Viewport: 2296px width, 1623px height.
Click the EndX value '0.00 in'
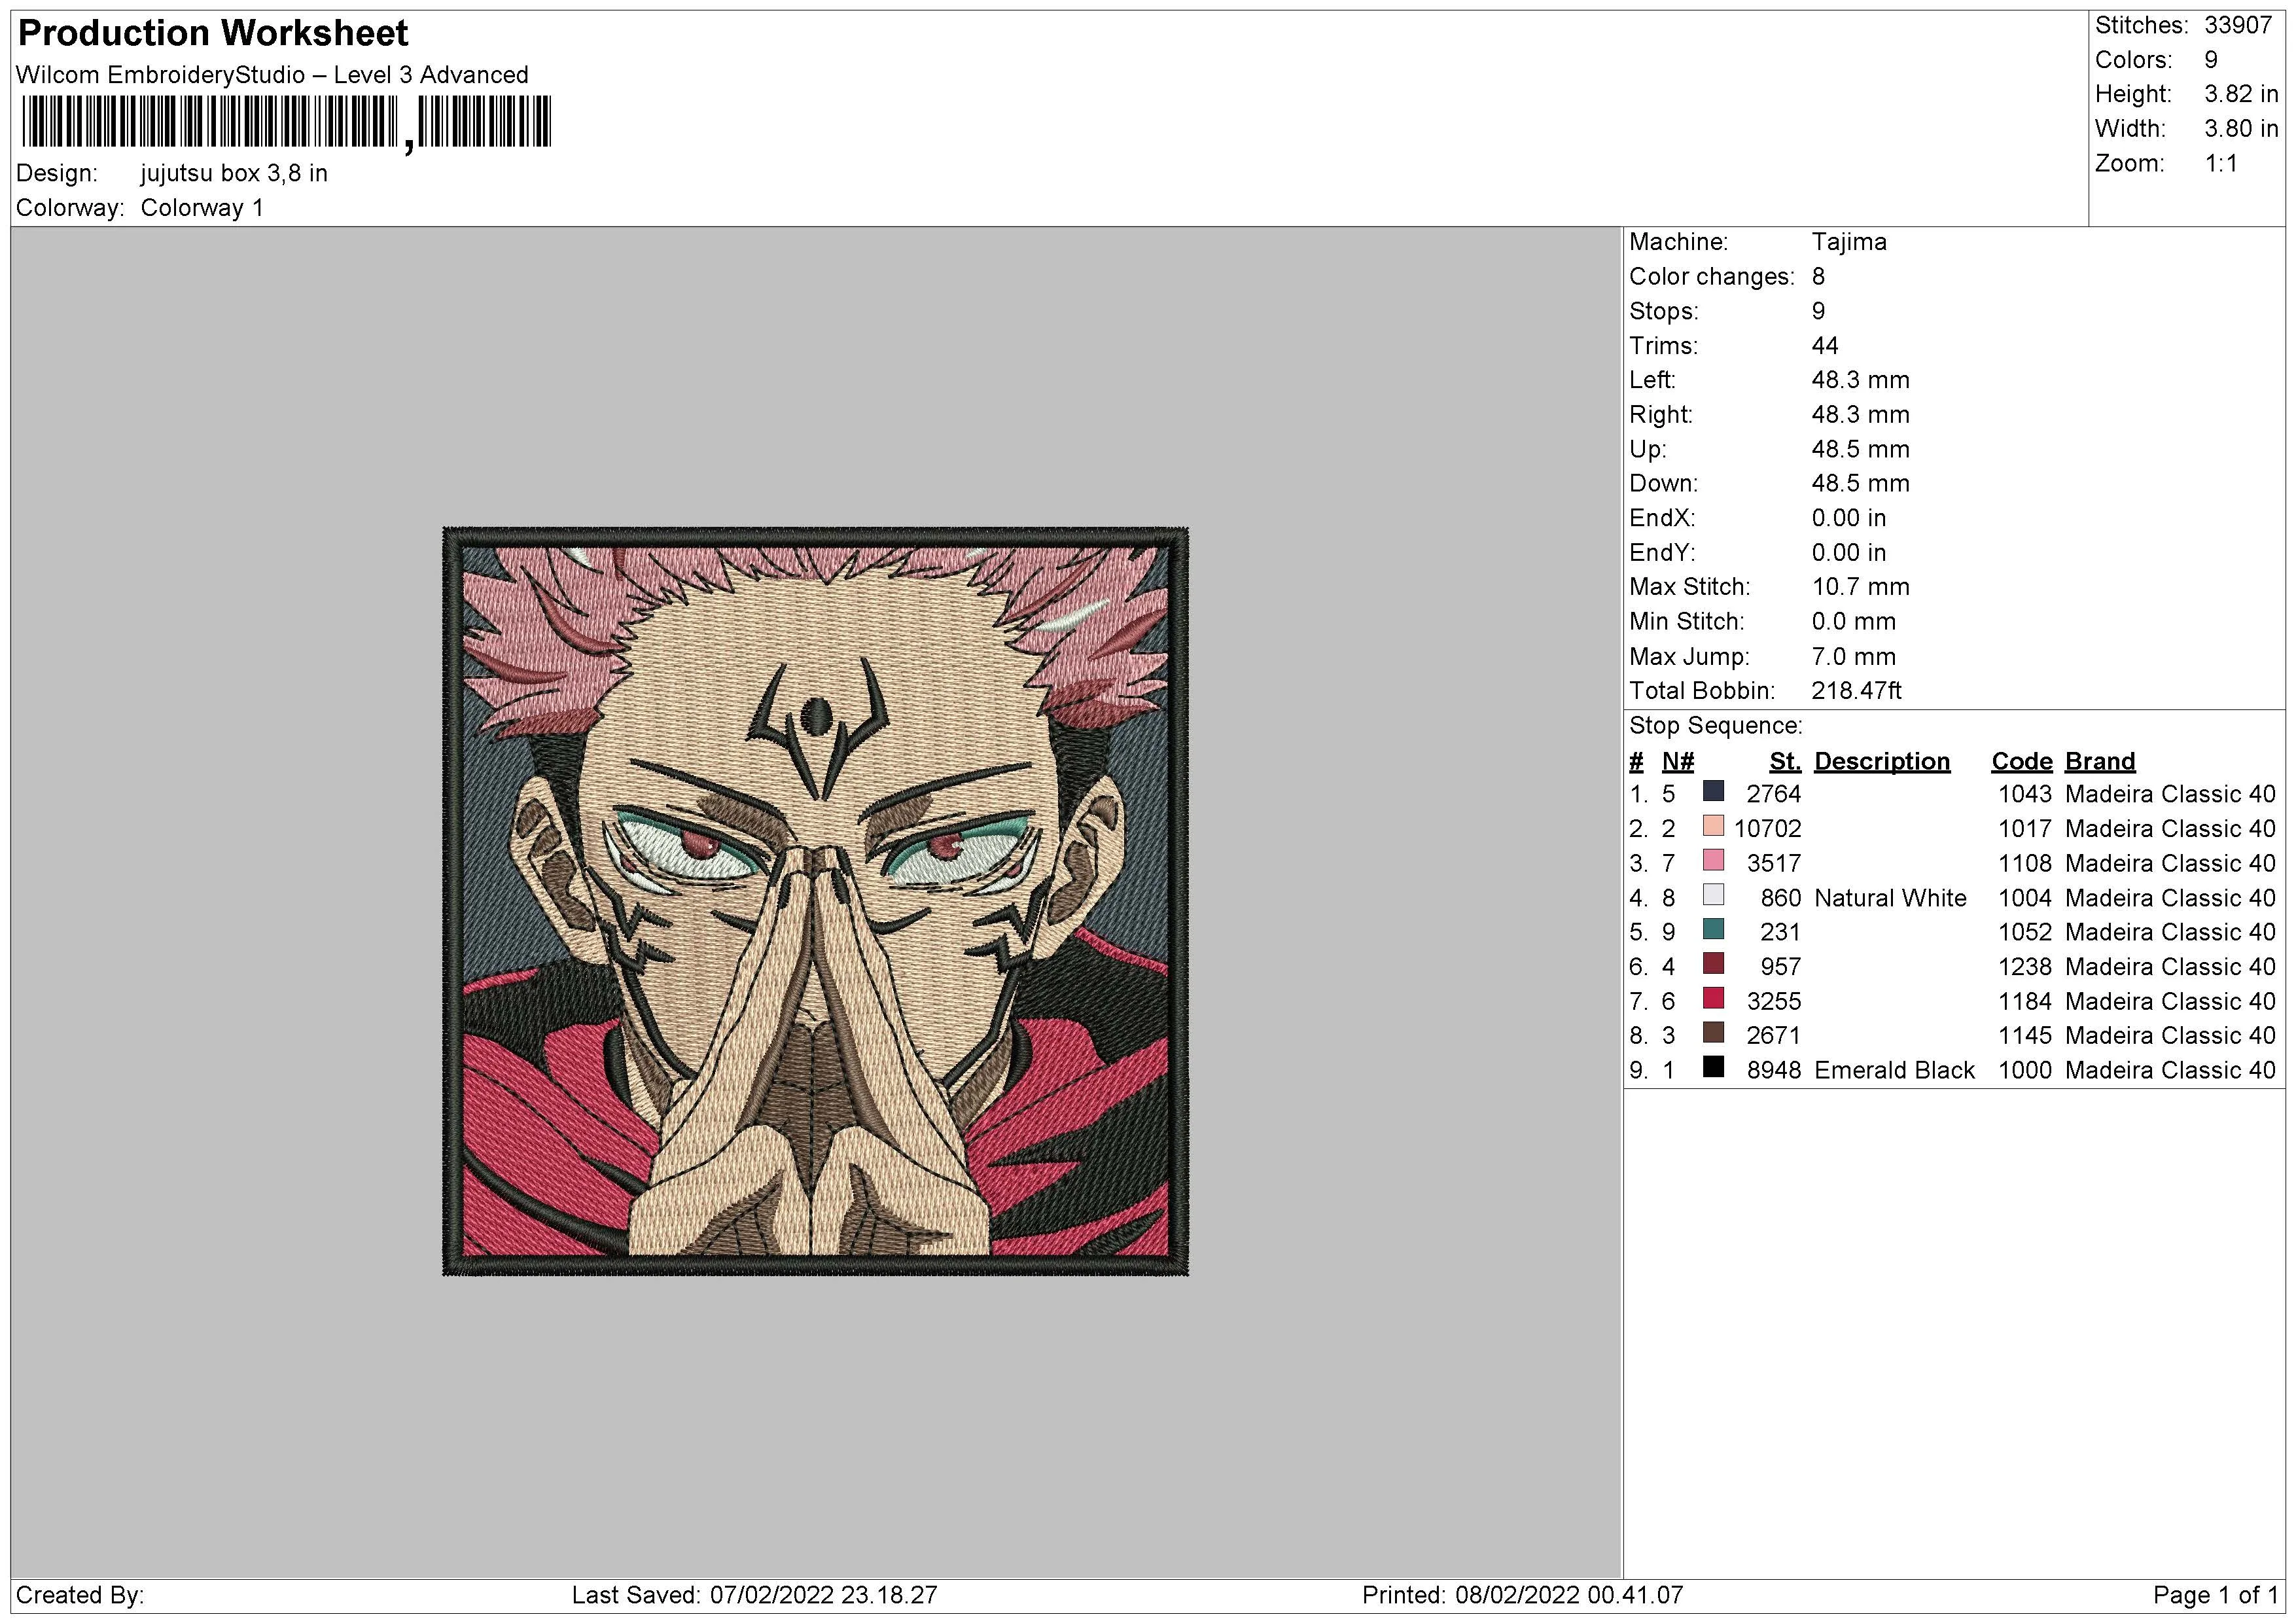tap(1848, 518)
